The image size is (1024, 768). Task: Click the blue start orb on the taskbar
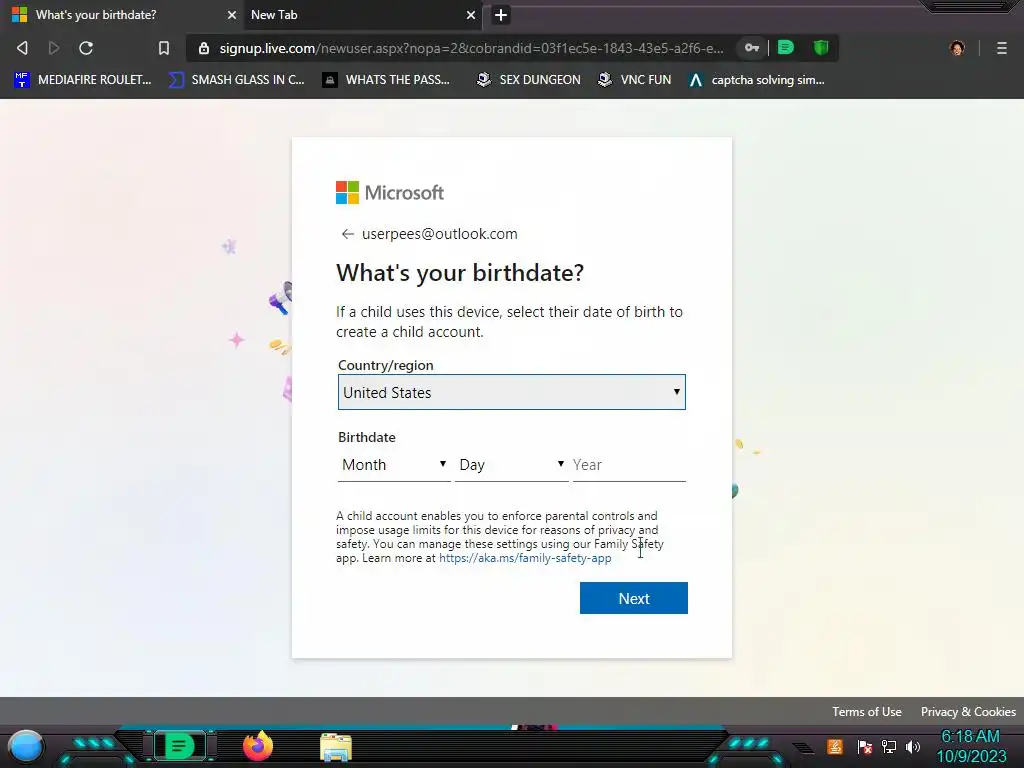click(x=26, y=747)
